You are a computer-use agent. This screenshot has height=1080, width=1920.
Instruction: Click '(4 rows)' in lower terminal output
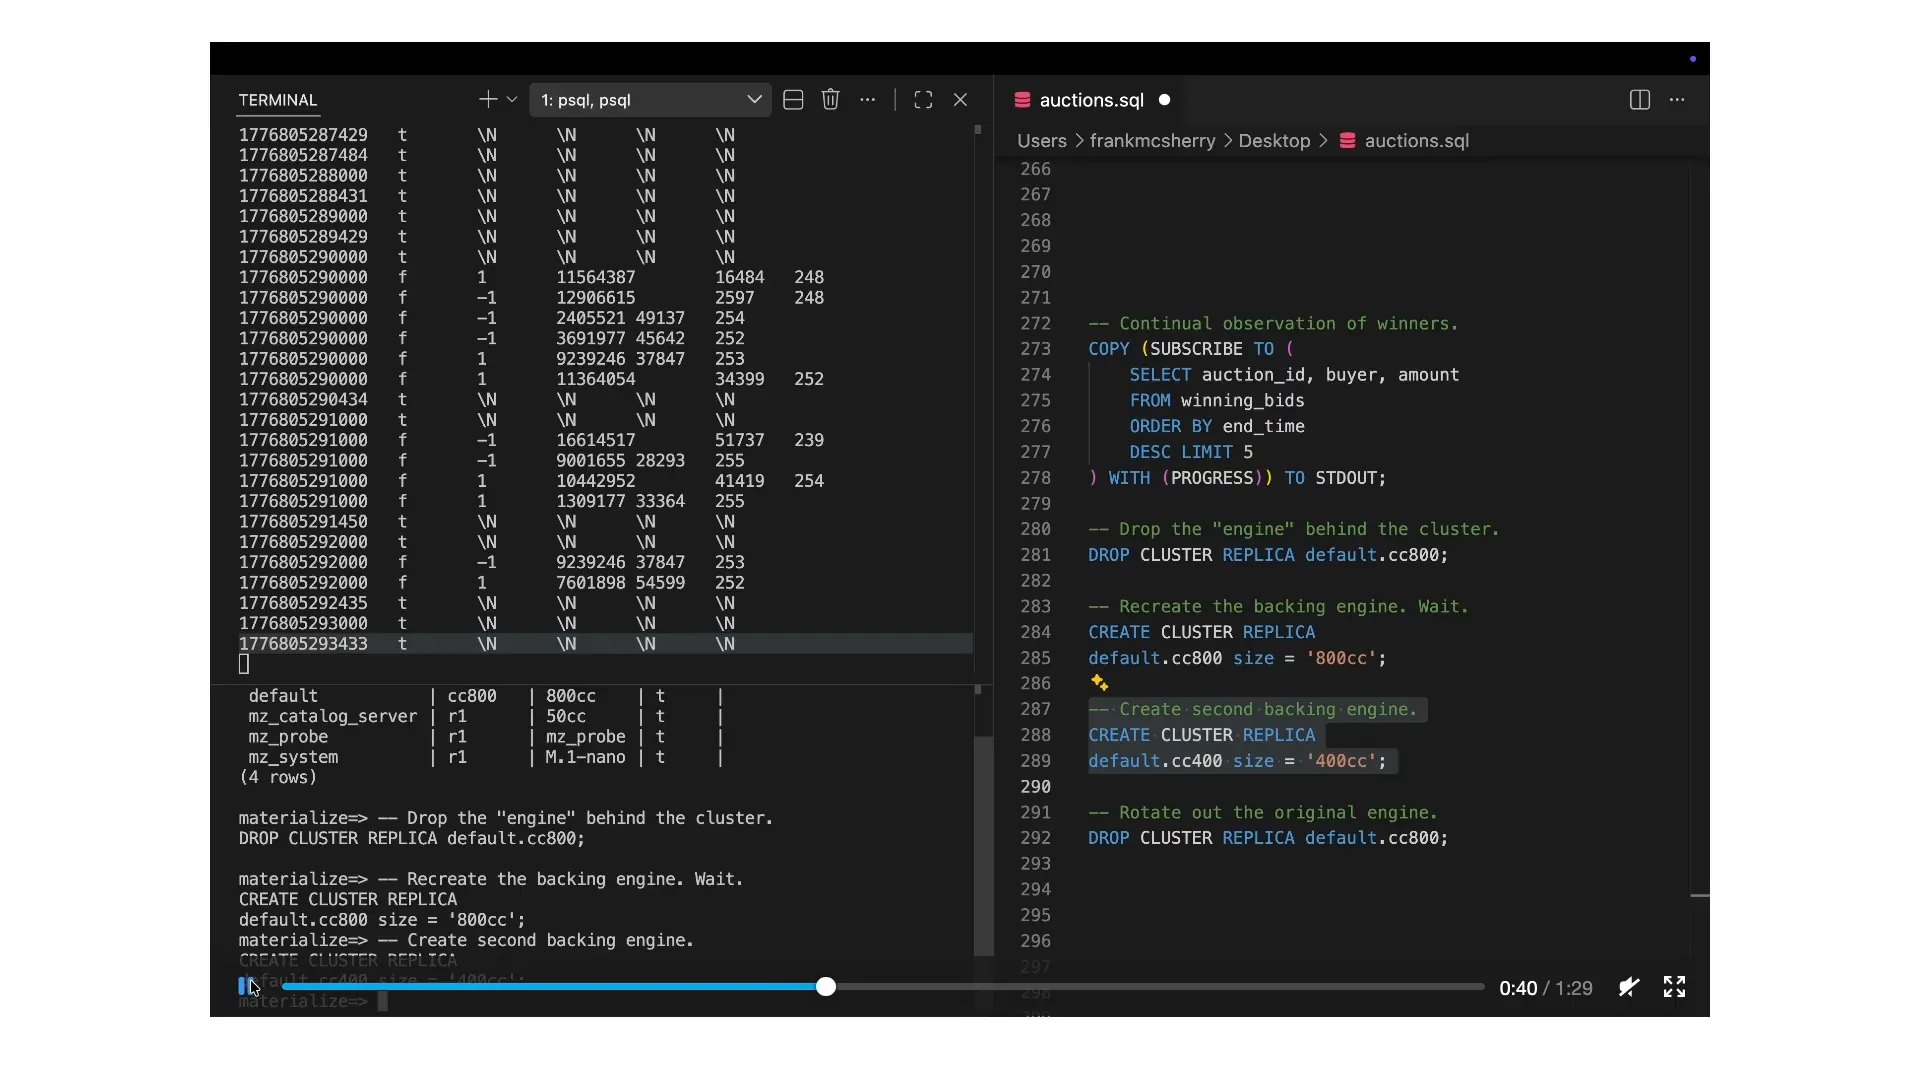pyautogui.click(x=278, y=777)
